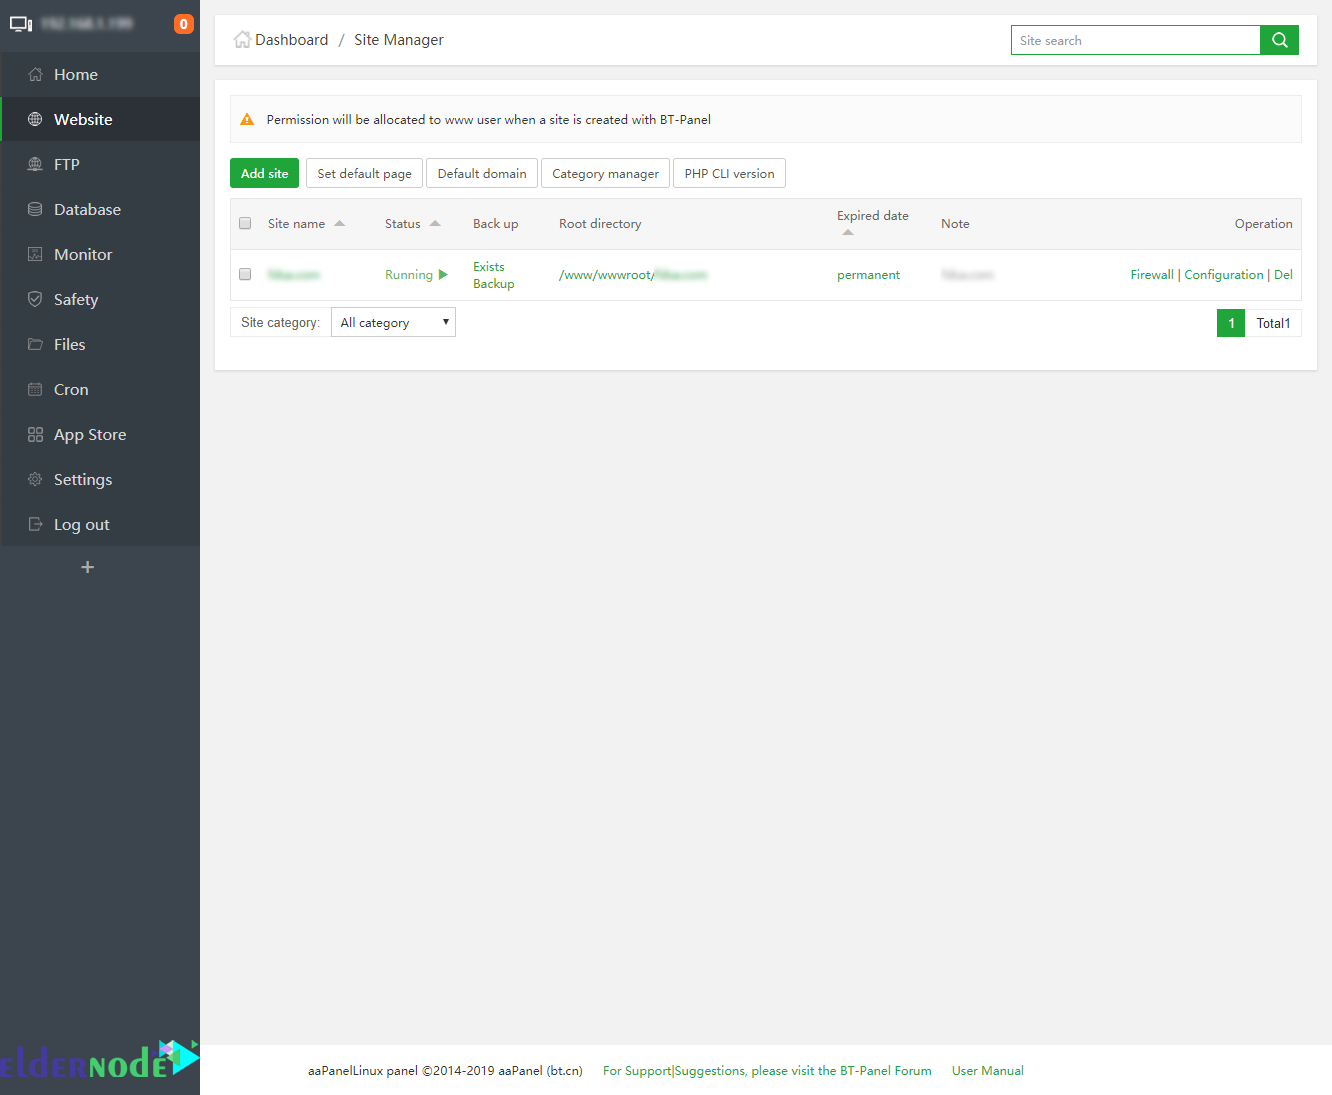The width and height of the screenshot is (1332, 1095).
Task: Click the green search magnifier icon
Action: 1279,40
